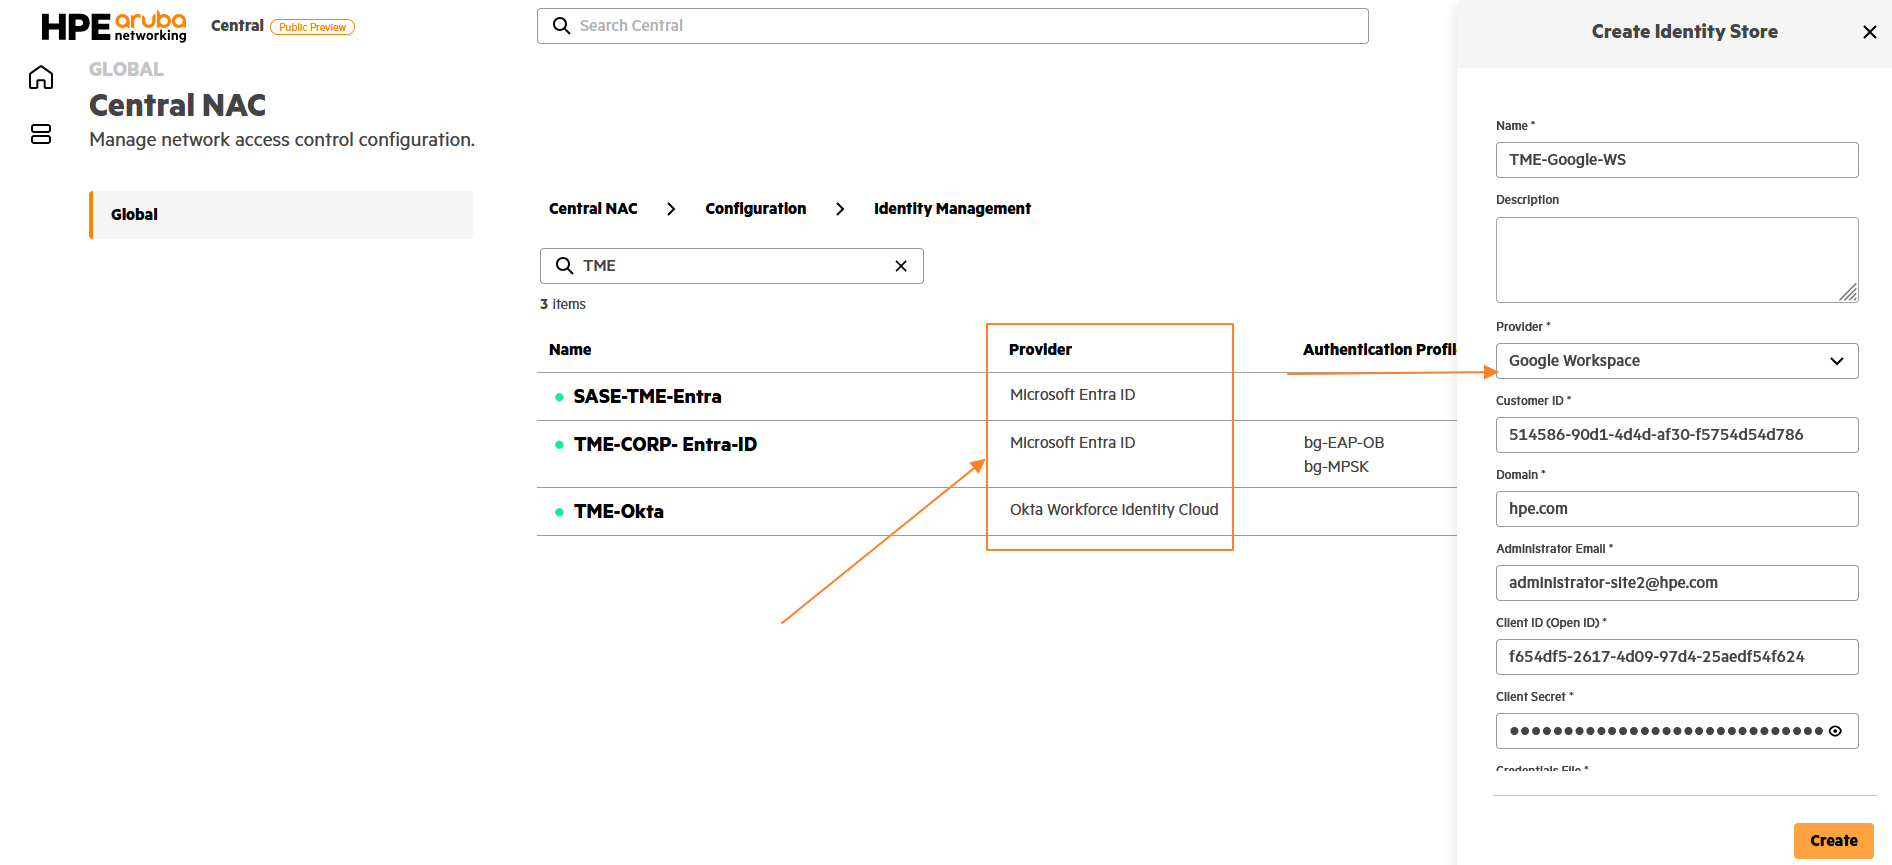This screenshot has width=1892, height=865.
Task: Reveal the Client Secret with eye icon
Action: pos(1836,731)
